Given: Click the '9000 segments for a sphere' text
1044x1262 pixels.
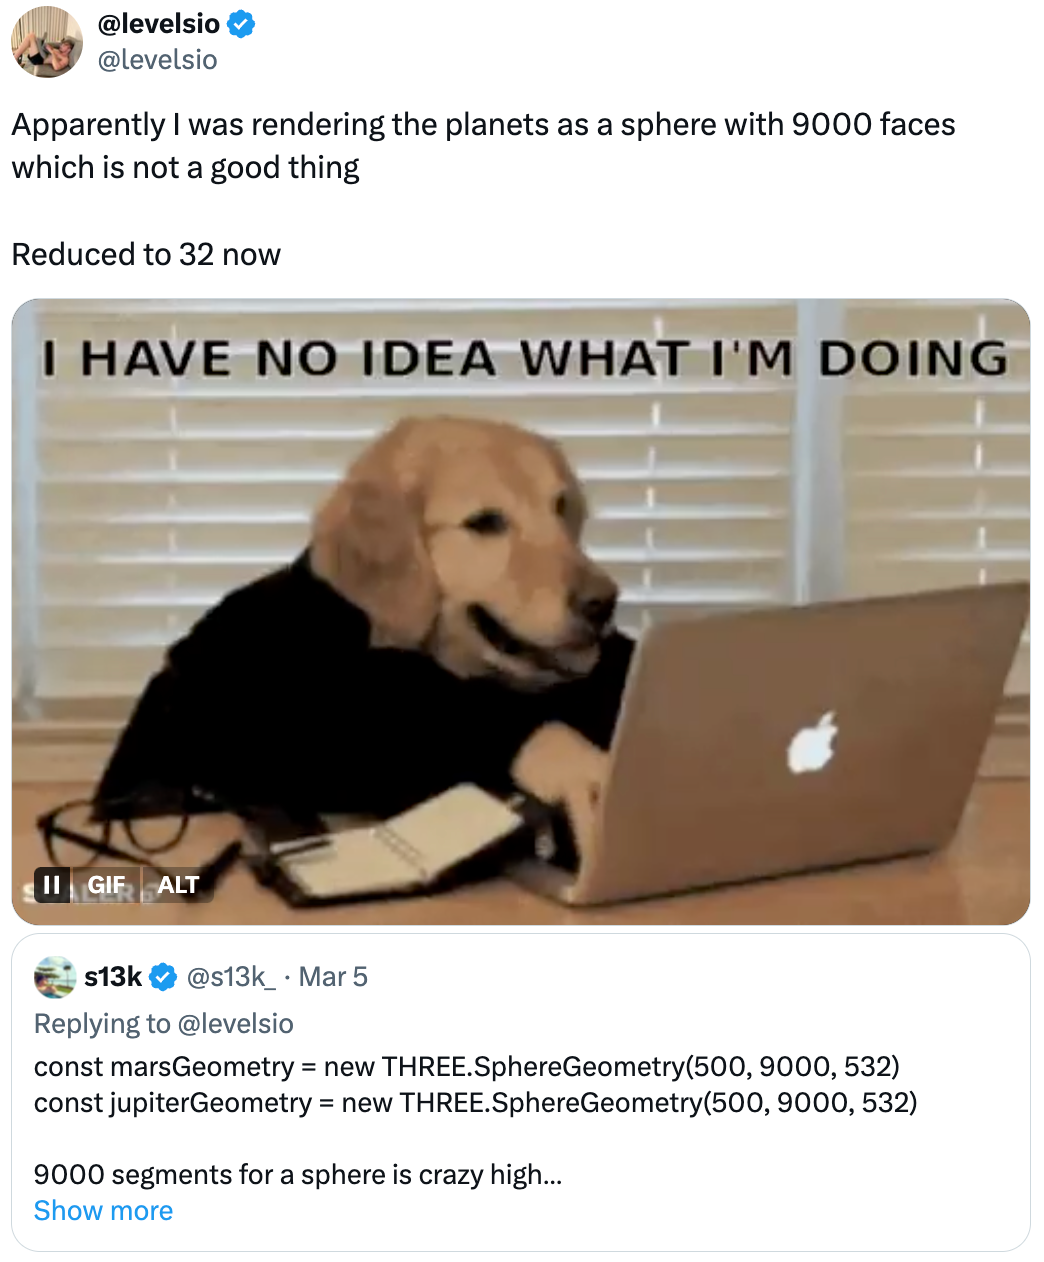Looking at the screenshot, I should [298, 1175].
